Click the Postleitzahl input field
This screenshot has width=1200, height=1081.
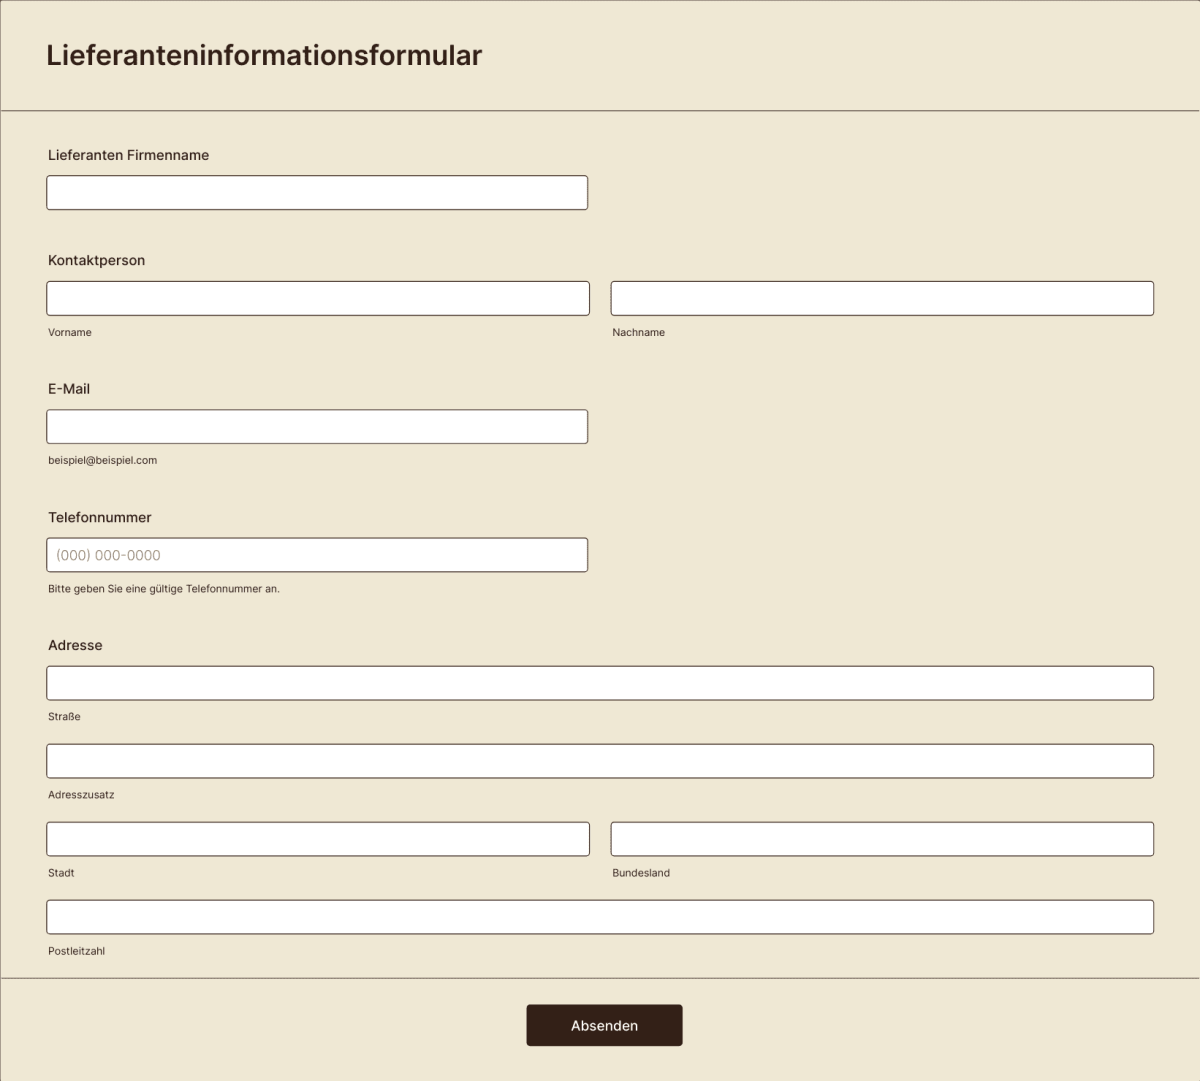(600, 916)
